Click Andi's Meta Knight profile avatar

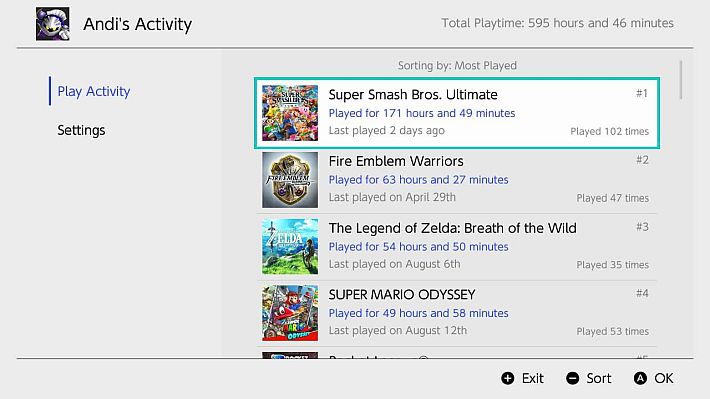[x=53, y=24]
